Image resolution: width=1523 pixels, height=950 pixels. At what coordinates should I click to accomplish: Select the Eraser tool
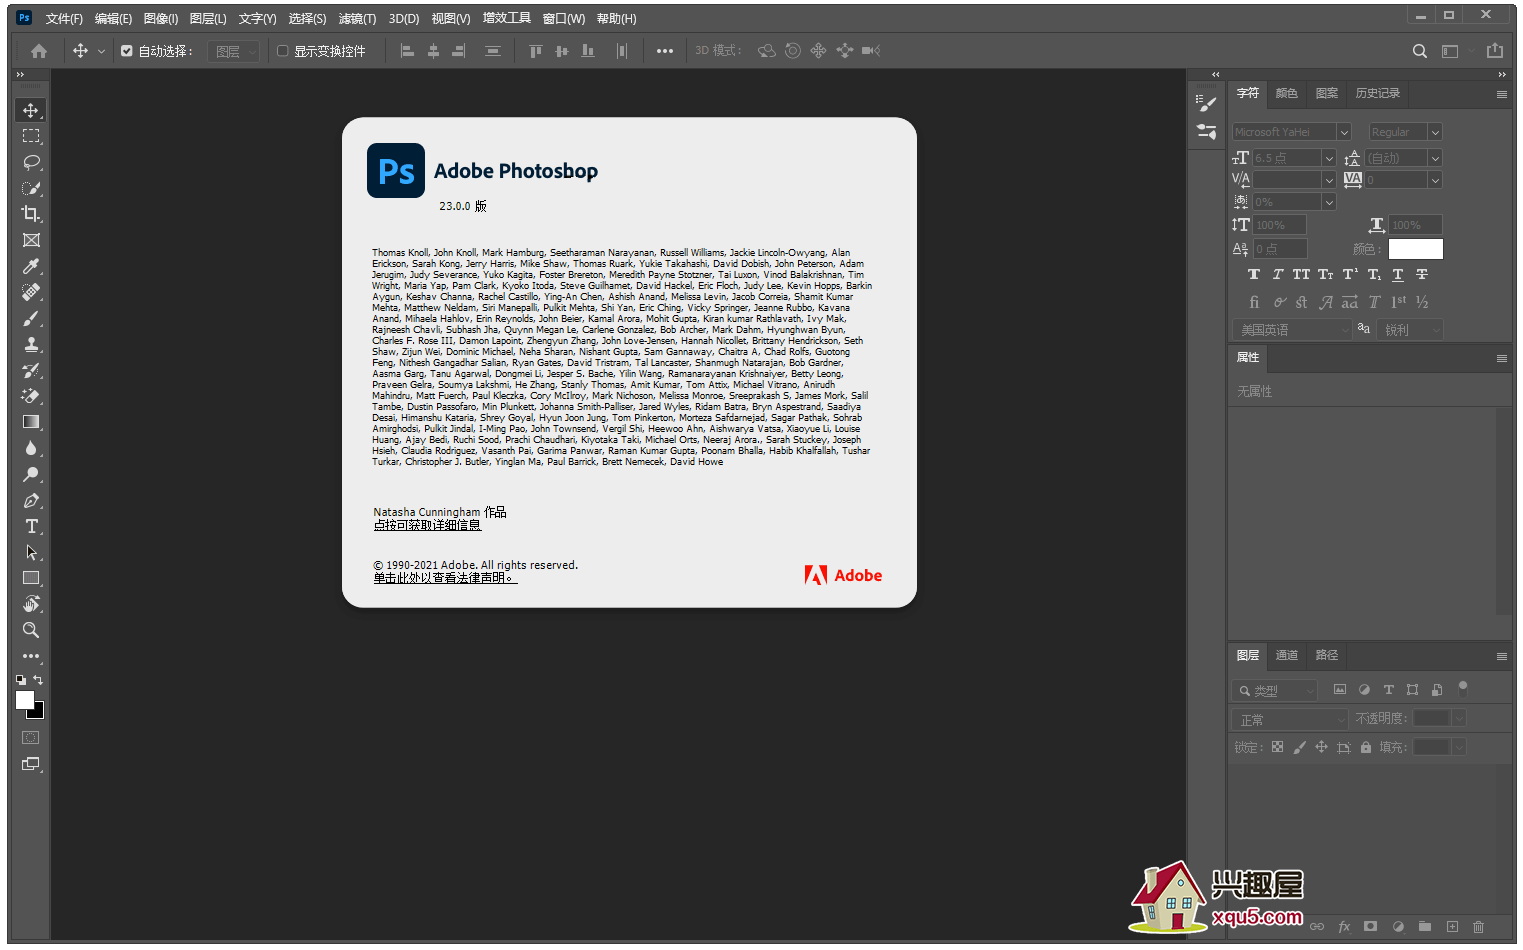31,396
